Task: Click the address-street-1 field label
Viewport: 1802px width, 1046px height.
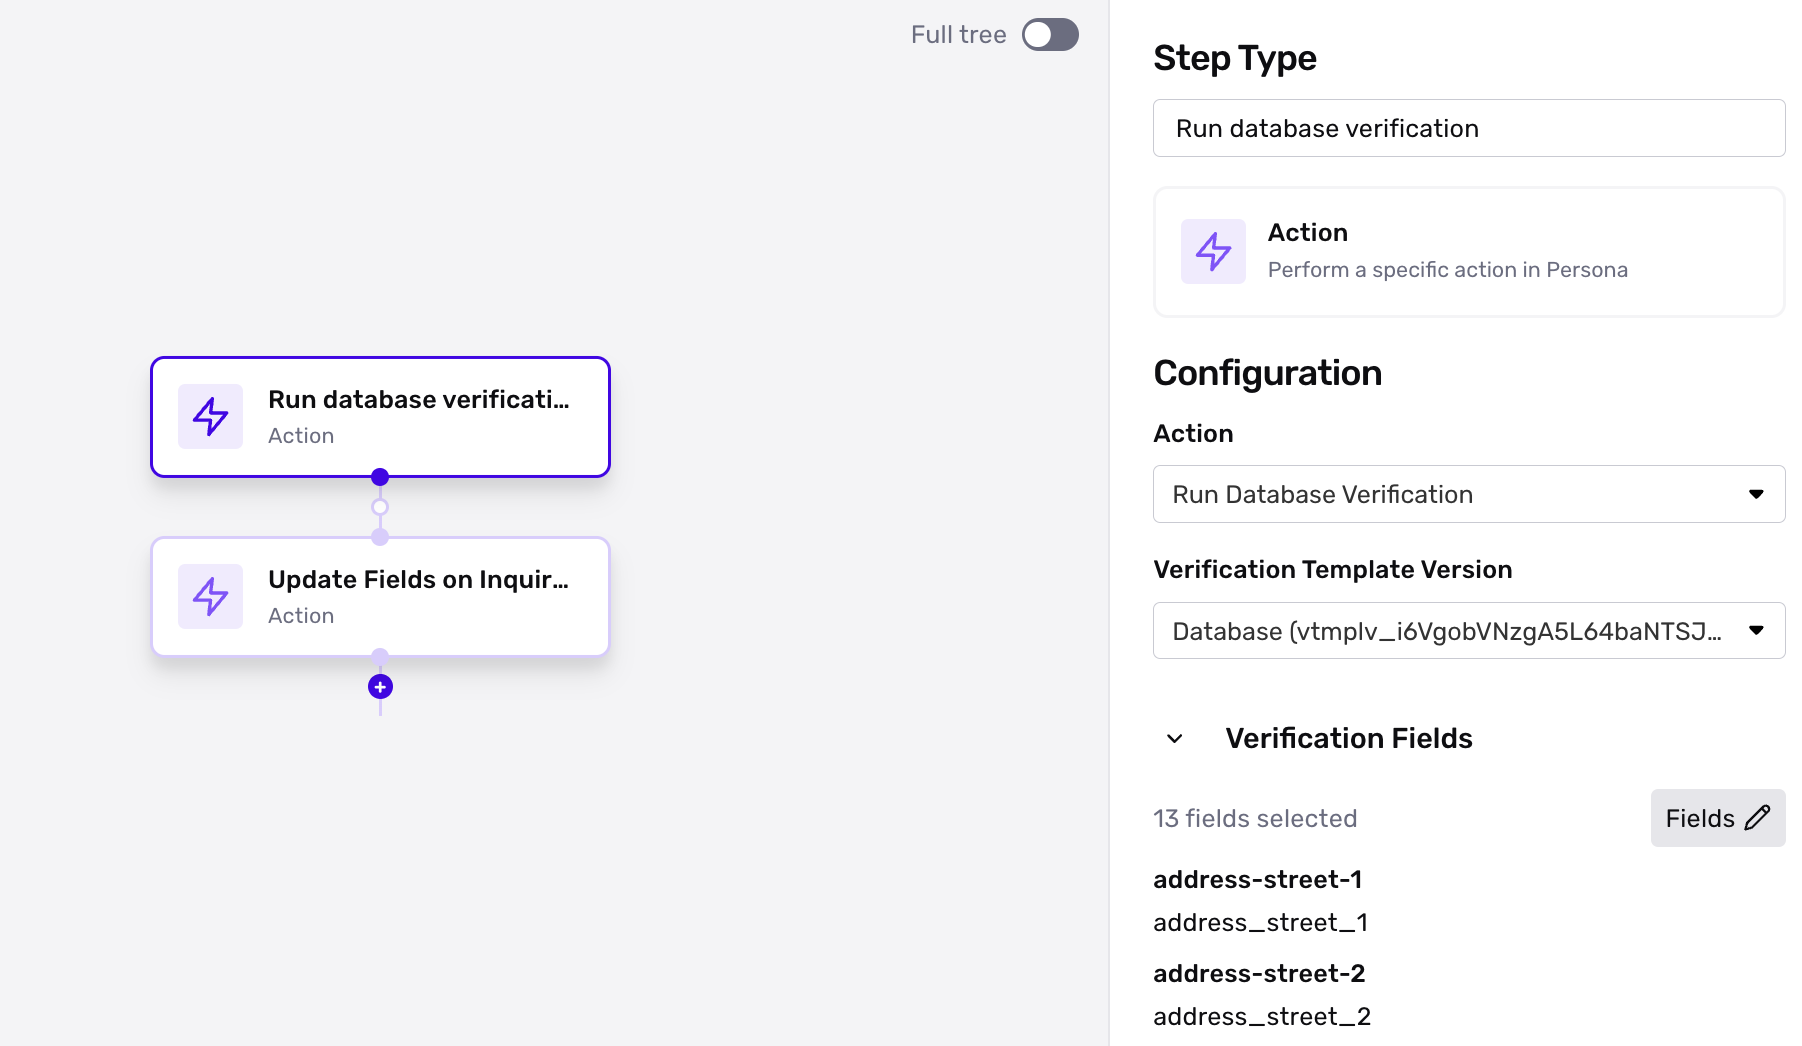Action: (1258, 880)
